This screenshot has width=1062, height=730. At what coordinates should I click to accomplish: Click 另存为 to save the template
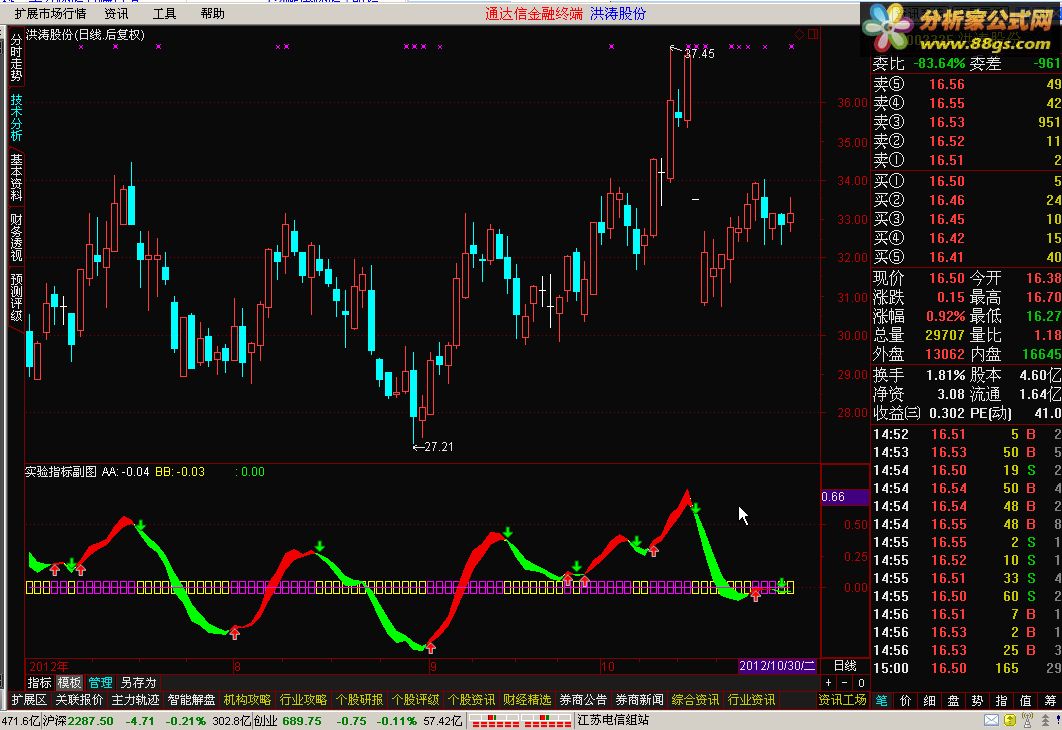(138, 683)
